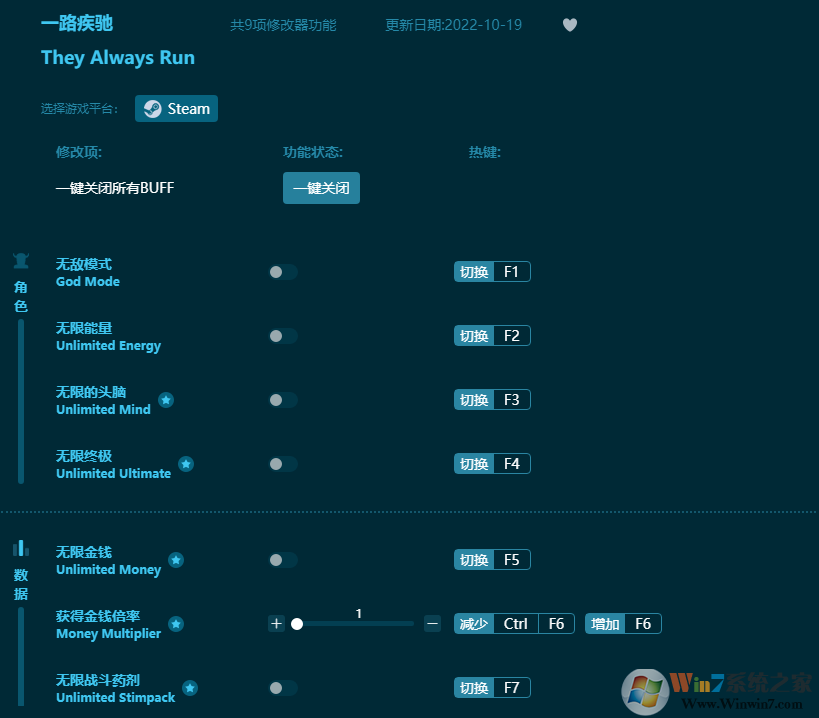This screenshot has width=819, height=718.
Task: Enable Unlimited Ultimate toggle
Action: [283, 464]
